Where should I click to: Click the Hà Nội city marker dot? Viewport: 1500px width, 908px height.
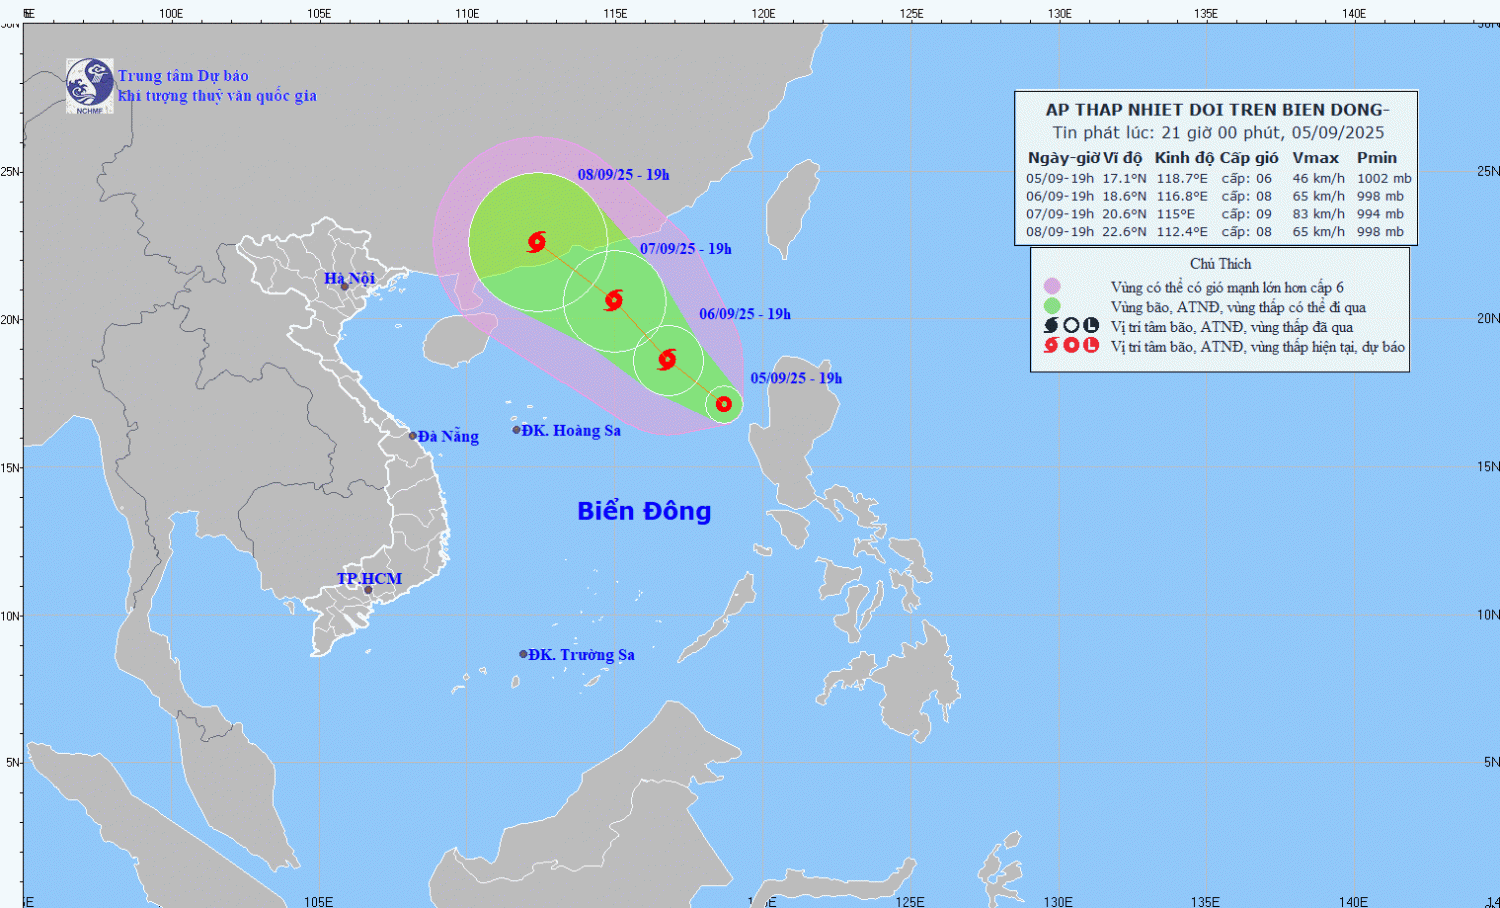(x=345, y=287)
